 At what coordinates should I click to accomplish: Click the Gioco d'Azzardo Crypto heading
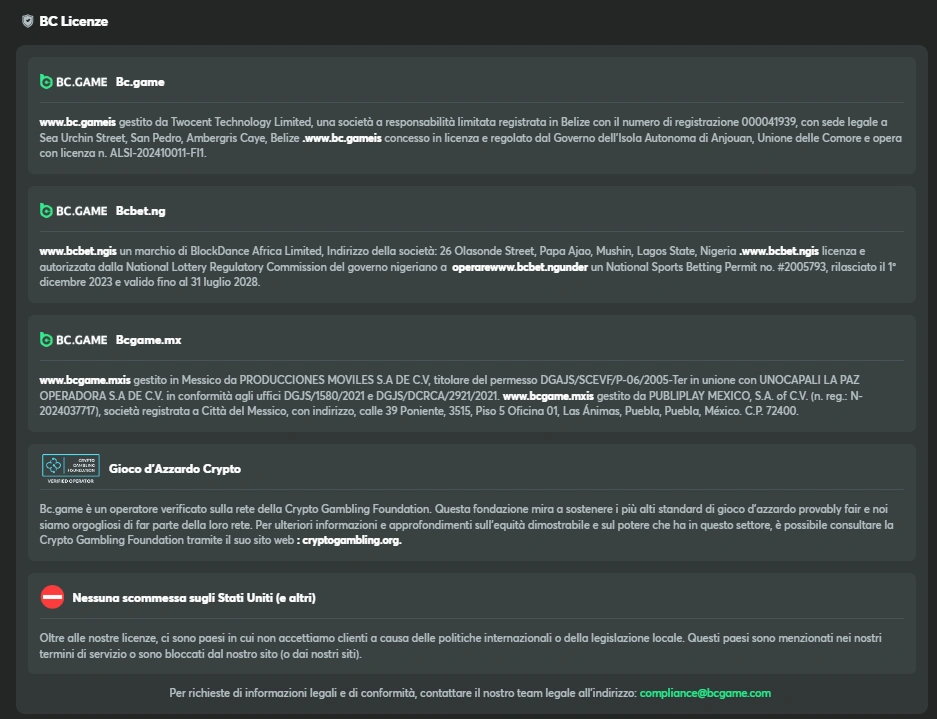[175, 468]
